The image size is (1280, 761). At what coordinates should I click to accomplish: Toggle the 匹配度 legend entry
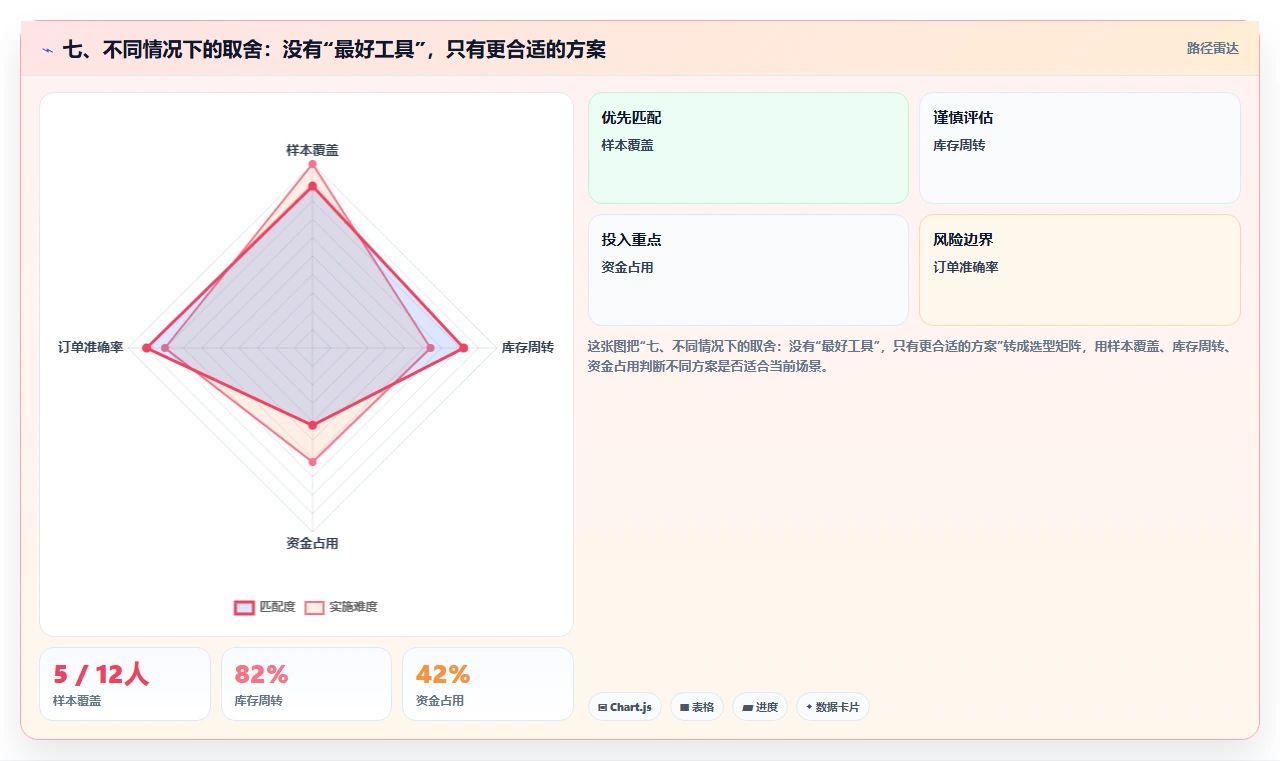(x=265, y=607)
